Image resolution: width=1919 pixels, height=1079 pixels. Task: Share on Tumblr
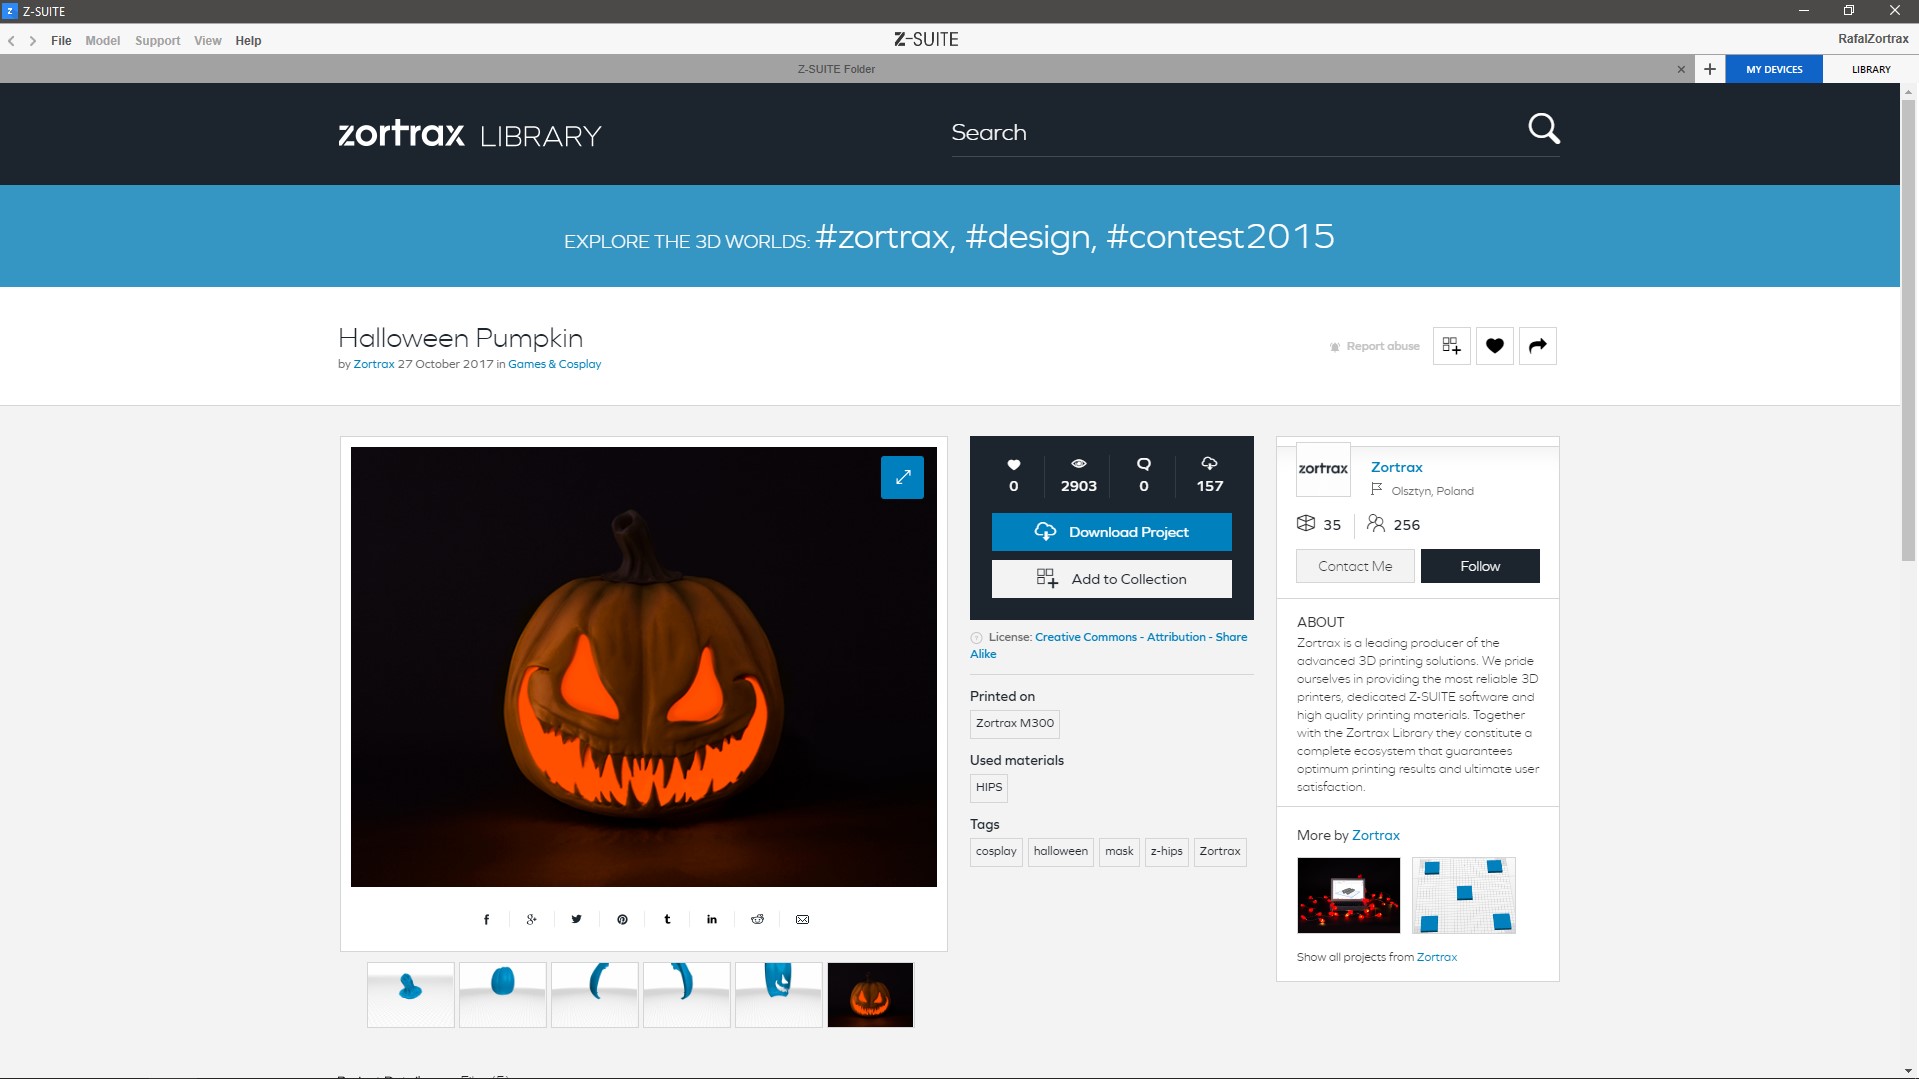[x=667, y=920]
